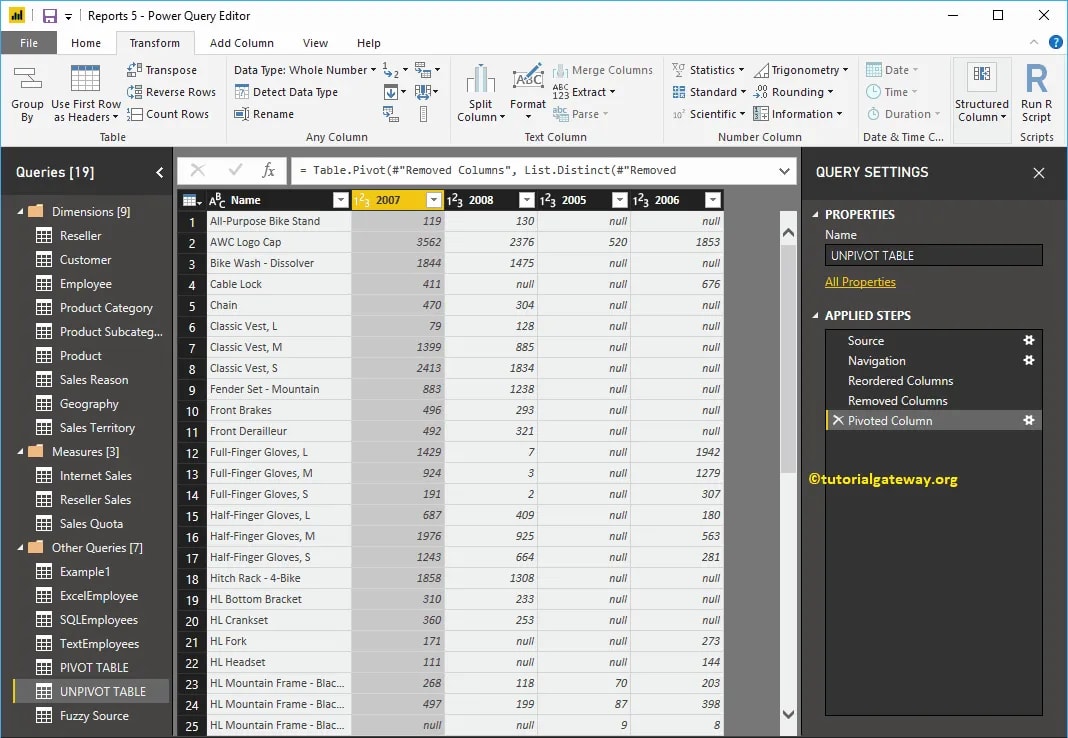Edit the query Name field
The height and width of the screenshot is (738, 1068).
point(933,255)
